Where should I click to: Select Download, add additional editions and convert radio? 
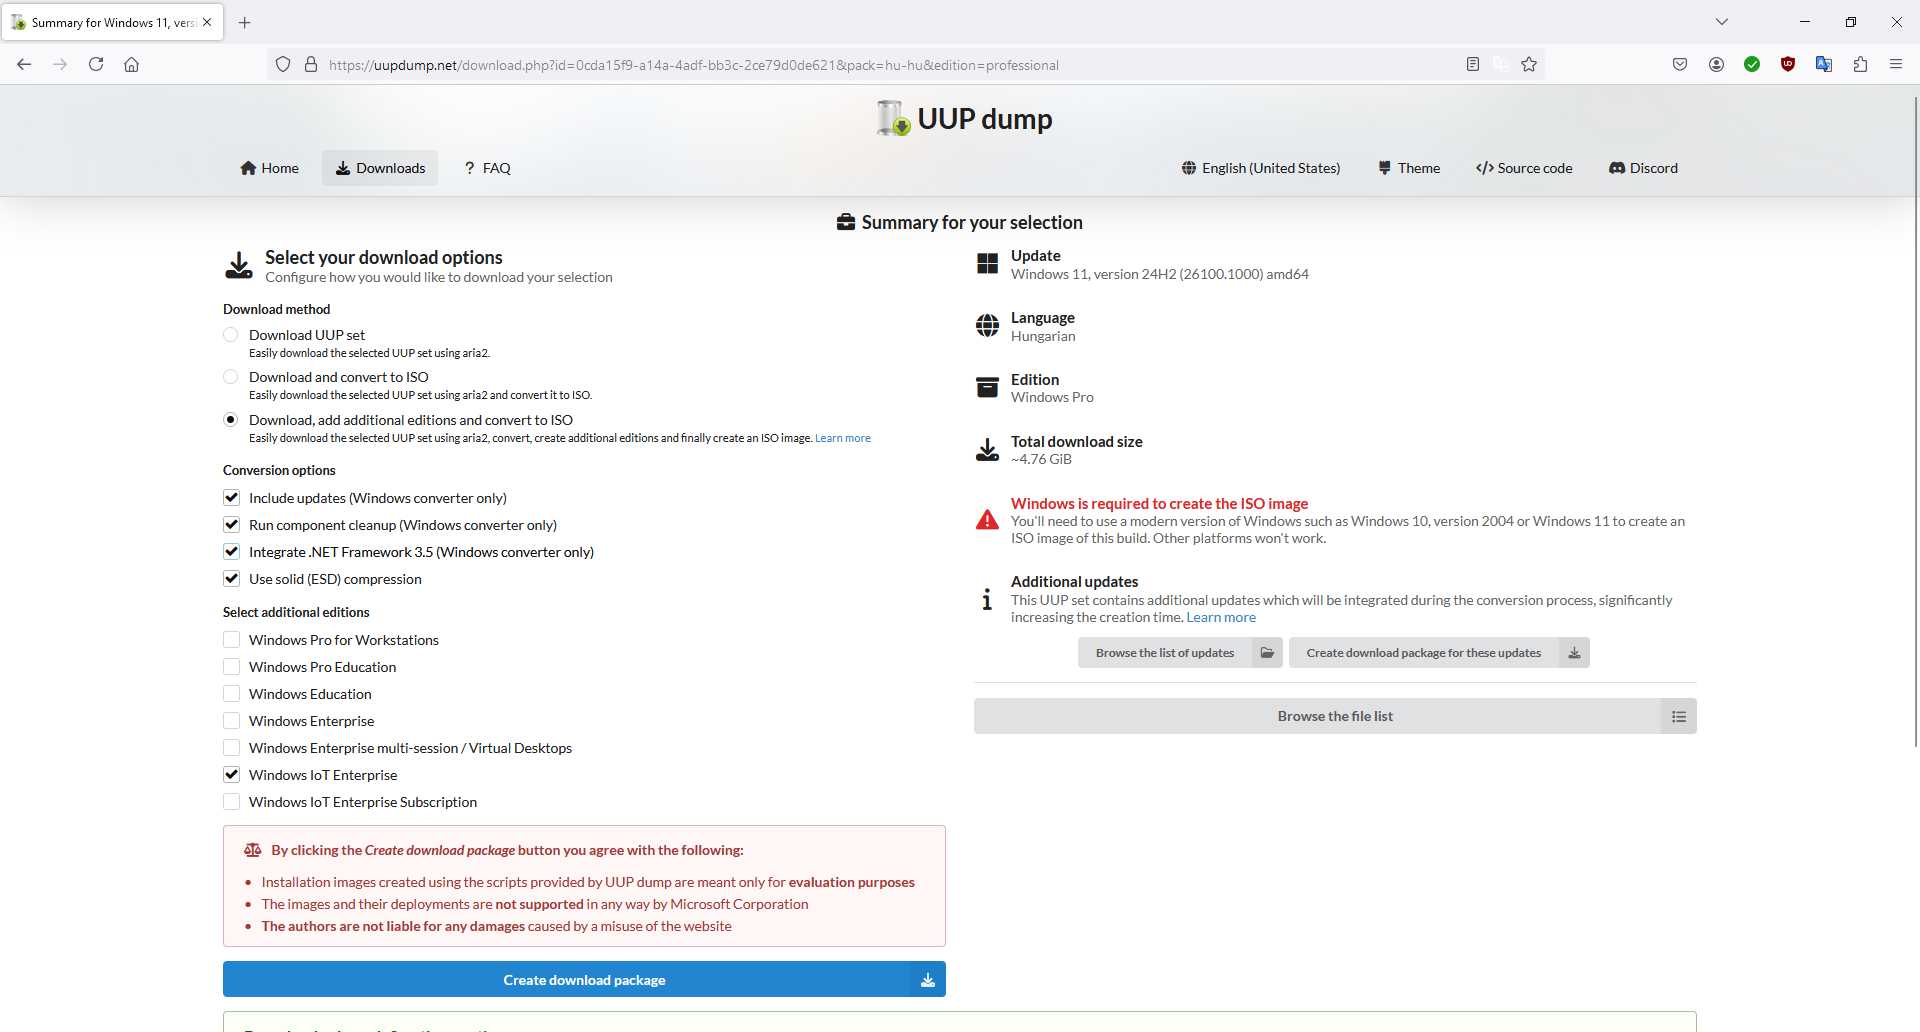click(231, 420)
